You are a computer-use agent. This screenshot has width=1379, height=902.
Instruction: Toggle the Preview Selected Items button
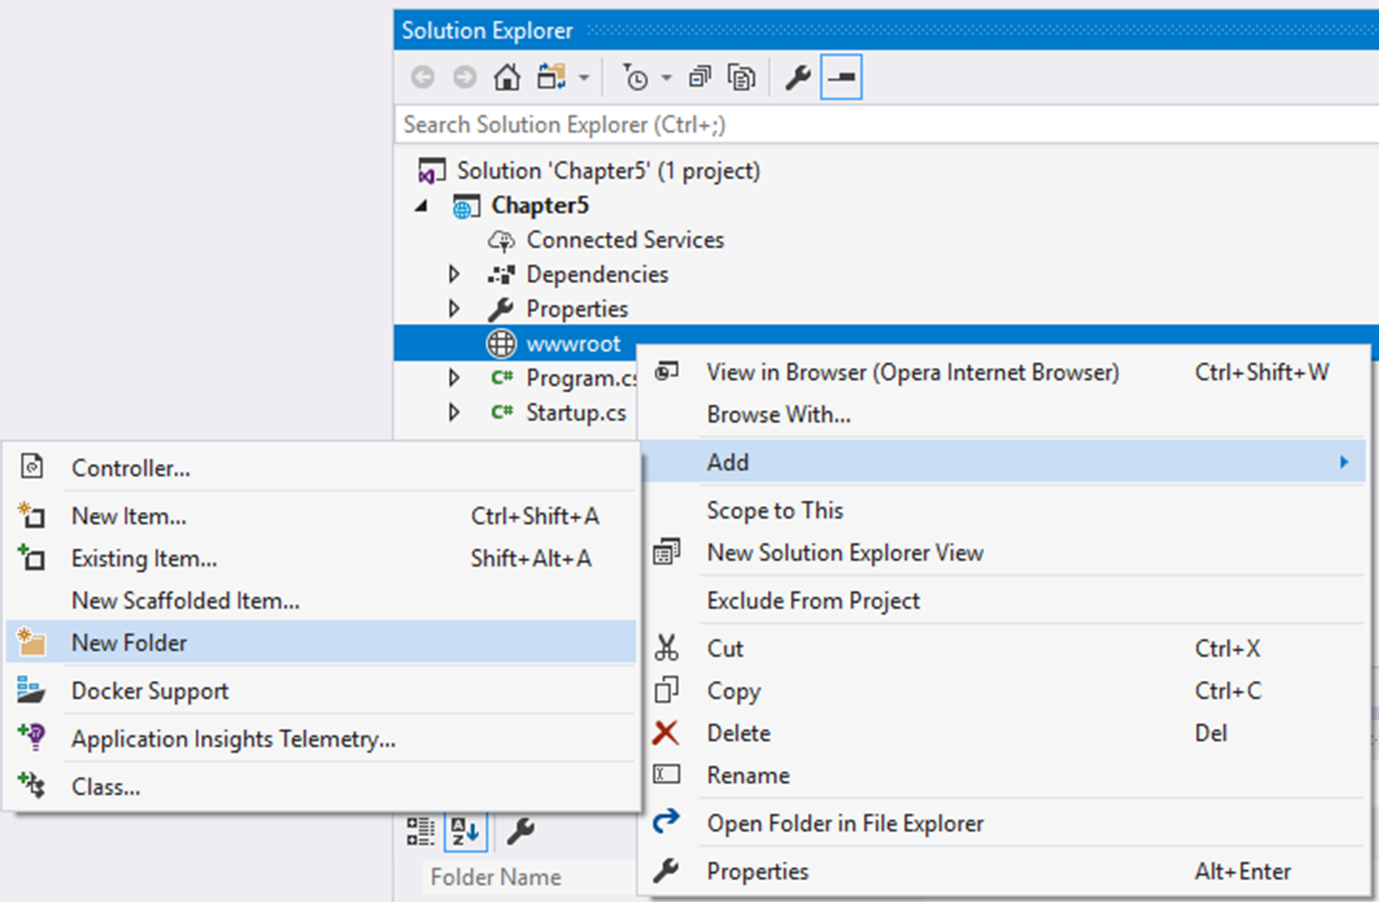tap(841, 77)
